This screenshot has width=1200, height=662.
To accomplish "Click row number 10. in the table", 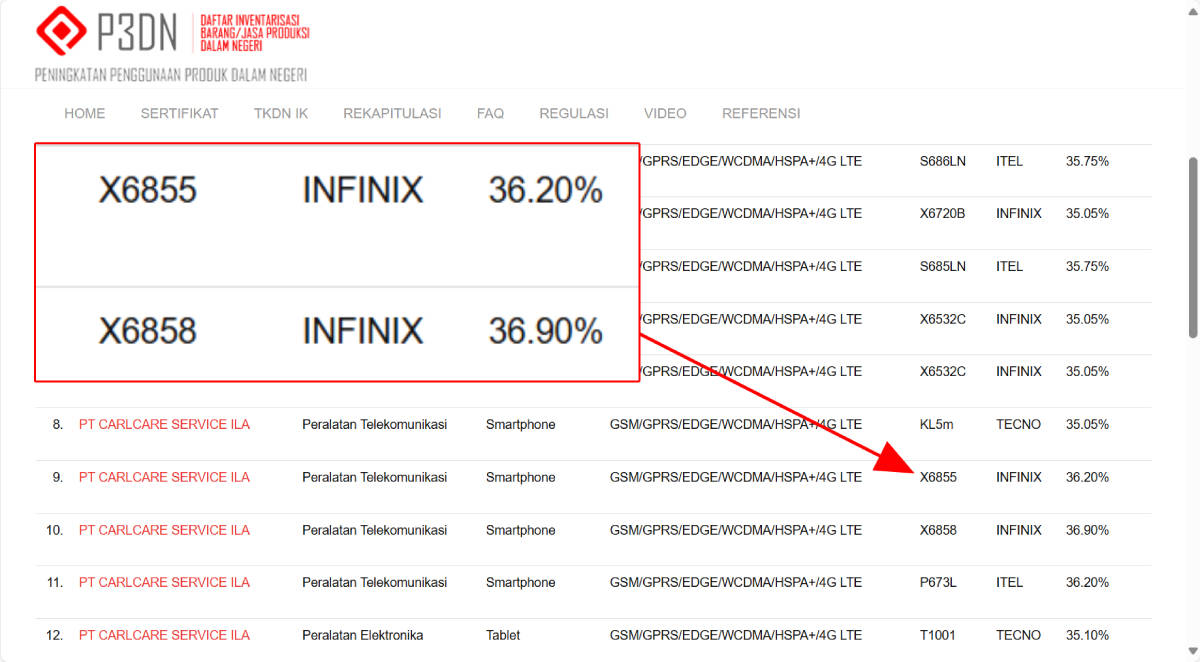I will (x=54, y=530).
